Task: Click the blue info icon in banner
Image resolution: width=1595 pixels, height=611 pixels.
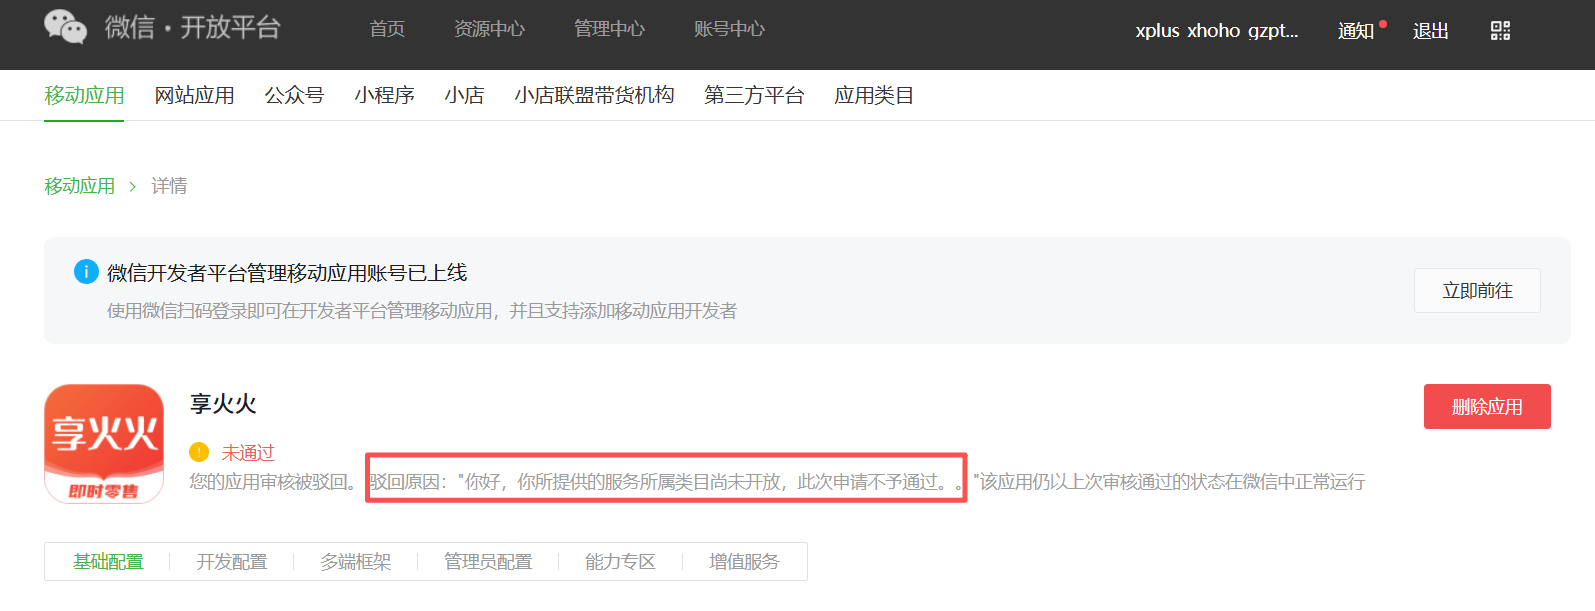Action: (86, 271)
